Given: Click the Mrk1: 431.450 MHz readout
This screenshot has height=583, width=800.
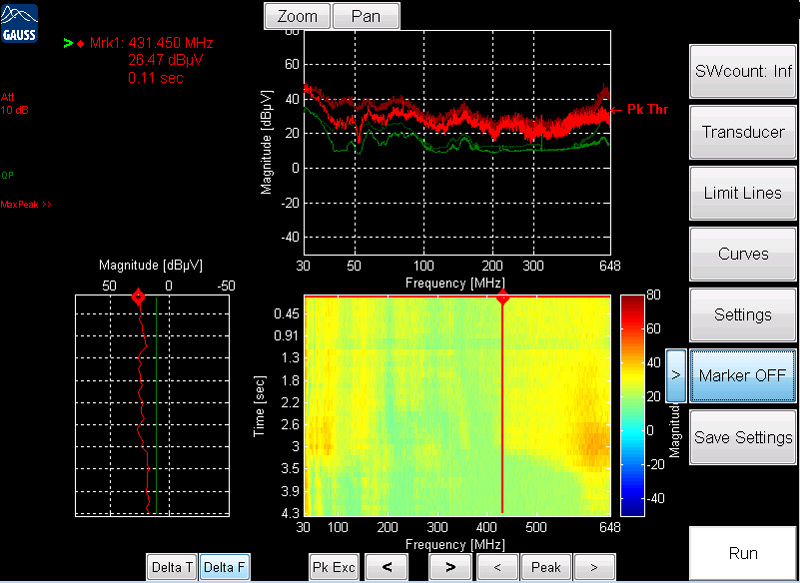Looking at the screenshot, I should tap(152, 43).
